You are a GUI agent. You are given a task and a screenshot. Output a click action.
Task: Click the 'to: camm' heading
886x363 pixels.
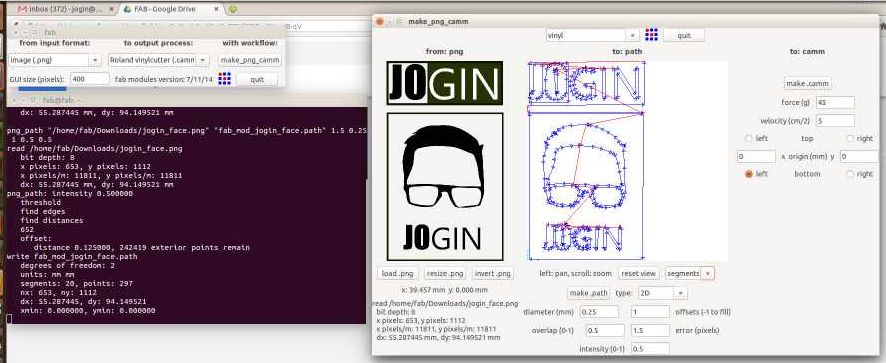click(x=807, y=51)
